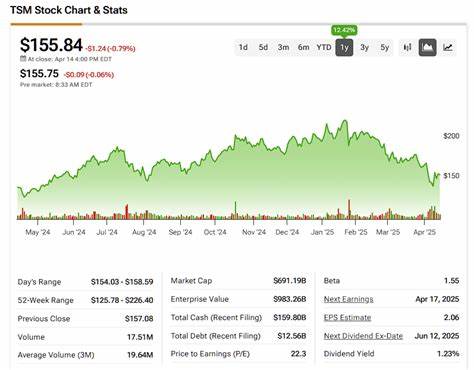This screenshot has width=474, height=370.
Task: Click the $150 price axis label
Action: click(451, 176)
